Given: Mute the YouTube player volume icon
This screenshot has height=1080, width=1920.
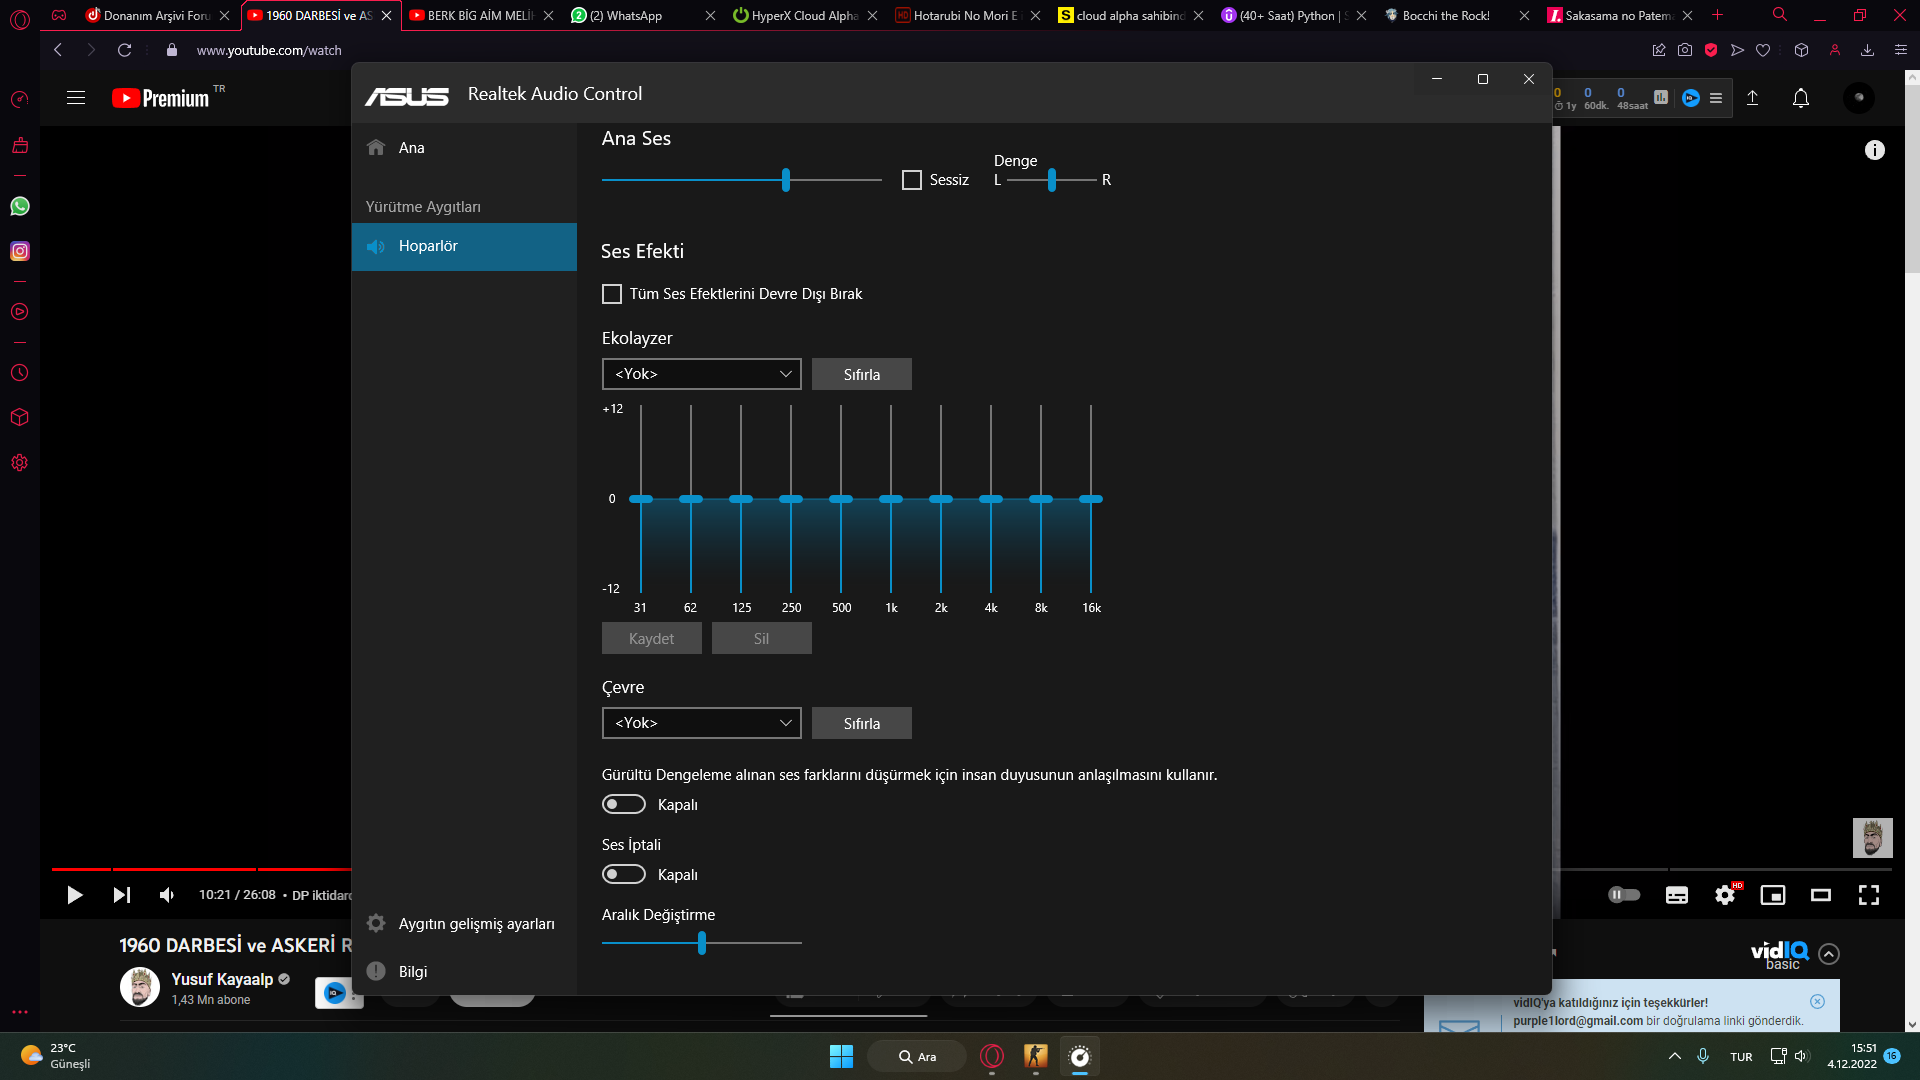Looking at the screenshot, I should pyautogui.click(x=167, y=895).
